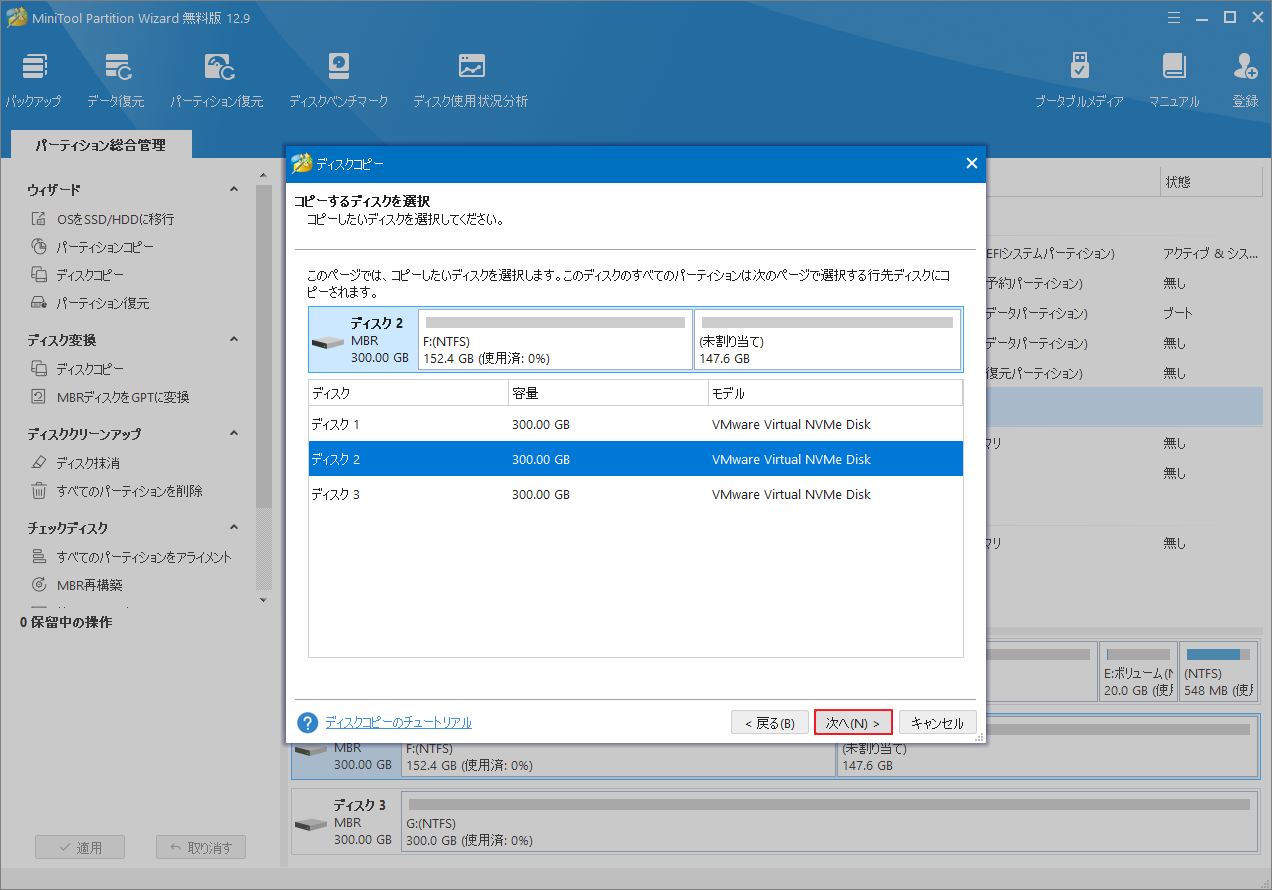The height and width of the screenshot is (890, 1272).
Task: Click the ディスク column header
Action: pyautogui.click(x=408, y=393)
